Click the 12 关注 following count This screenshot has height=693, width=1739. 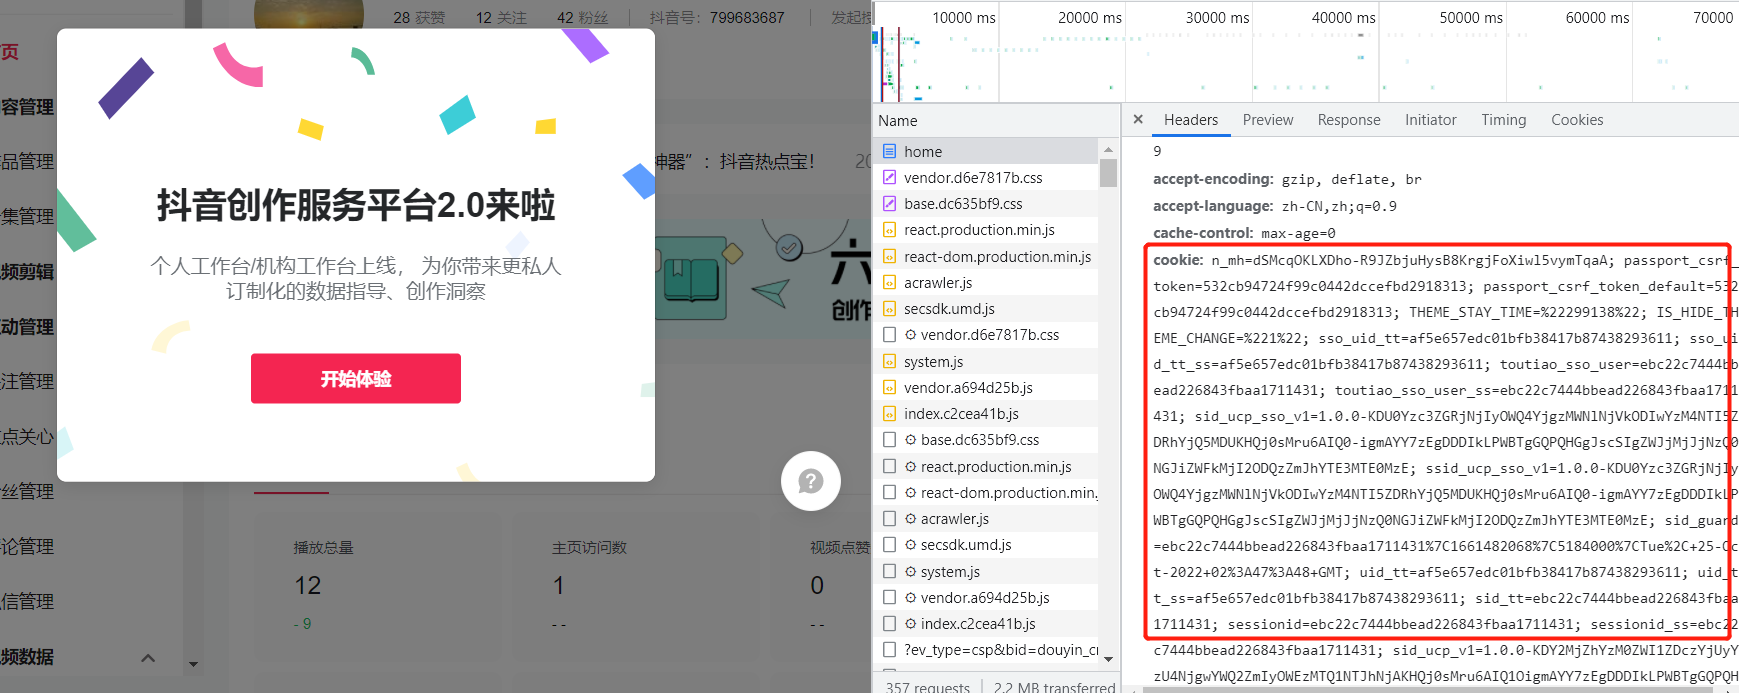click(501, 17)
